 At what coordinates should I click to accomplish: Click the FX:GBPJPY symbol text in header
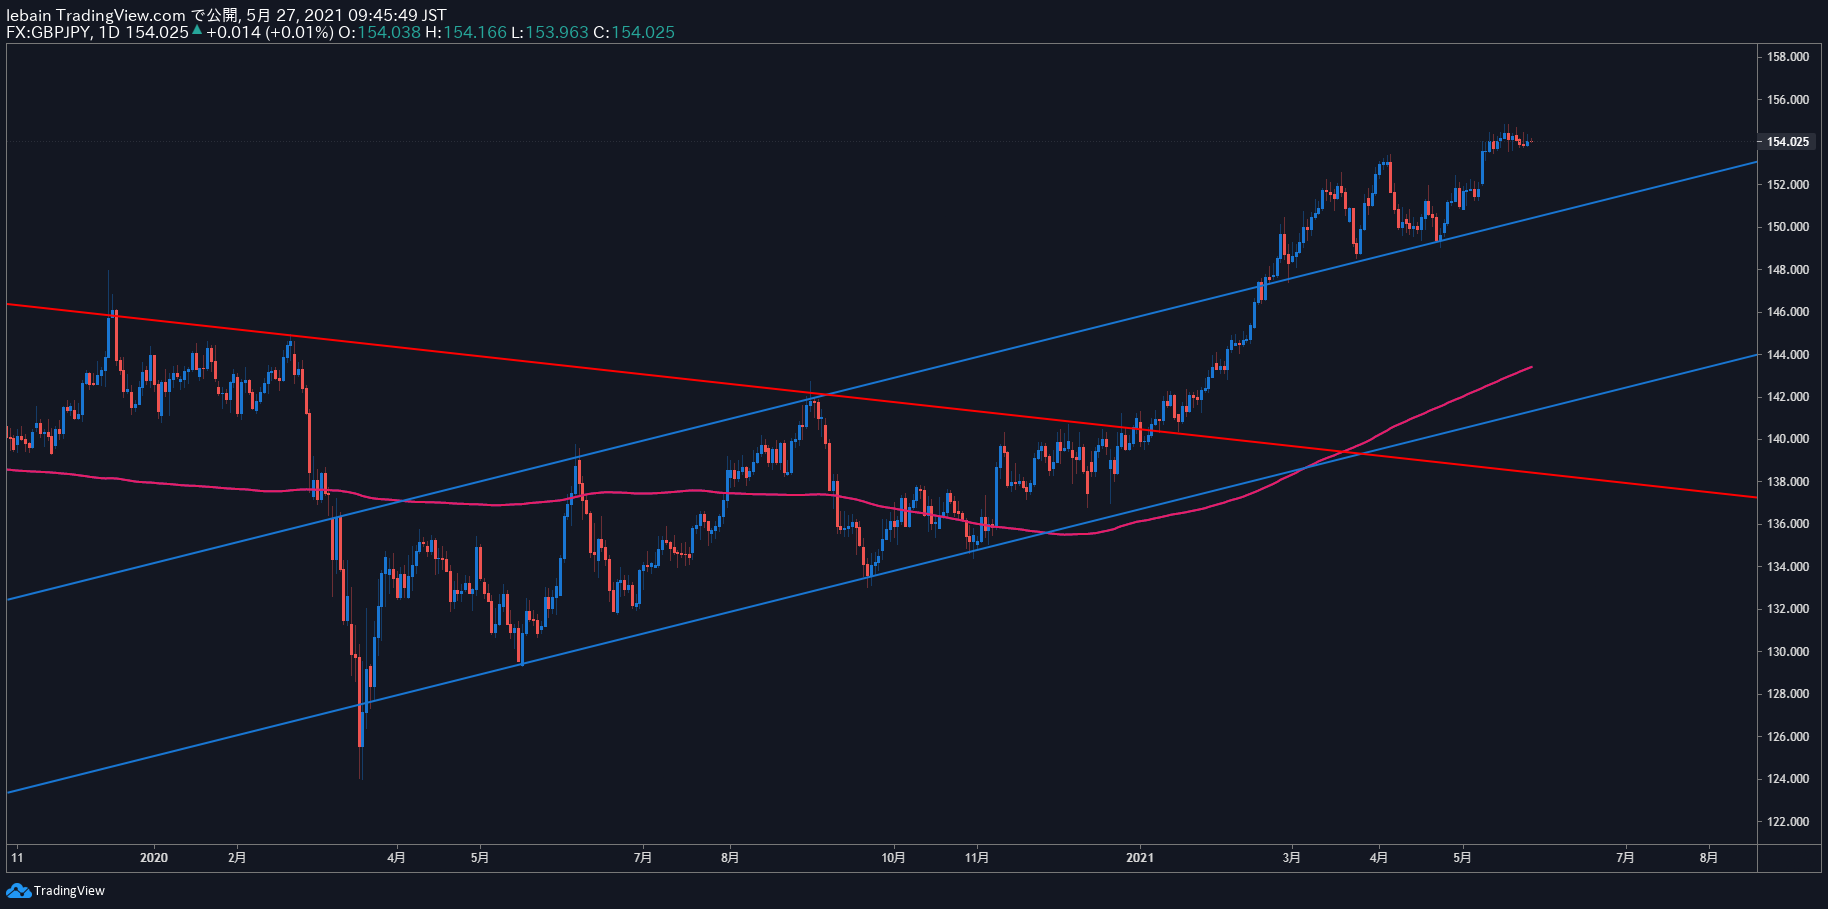coord(49,32)
